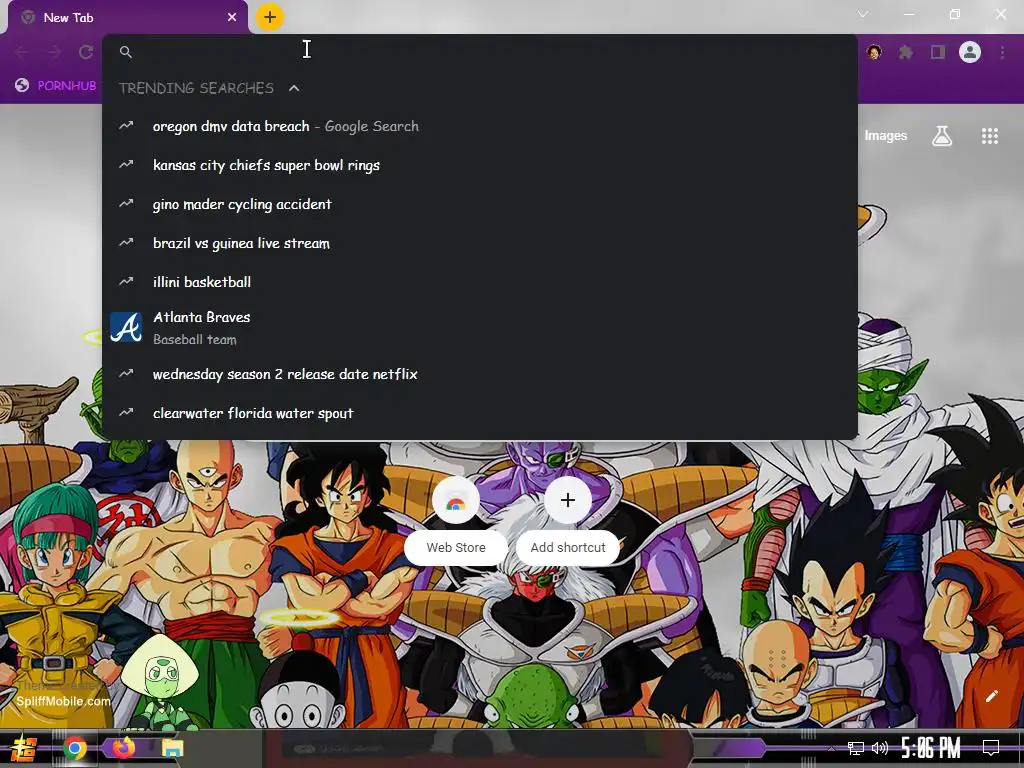
Task: Click the reload page icon
Action: (86, 52)
